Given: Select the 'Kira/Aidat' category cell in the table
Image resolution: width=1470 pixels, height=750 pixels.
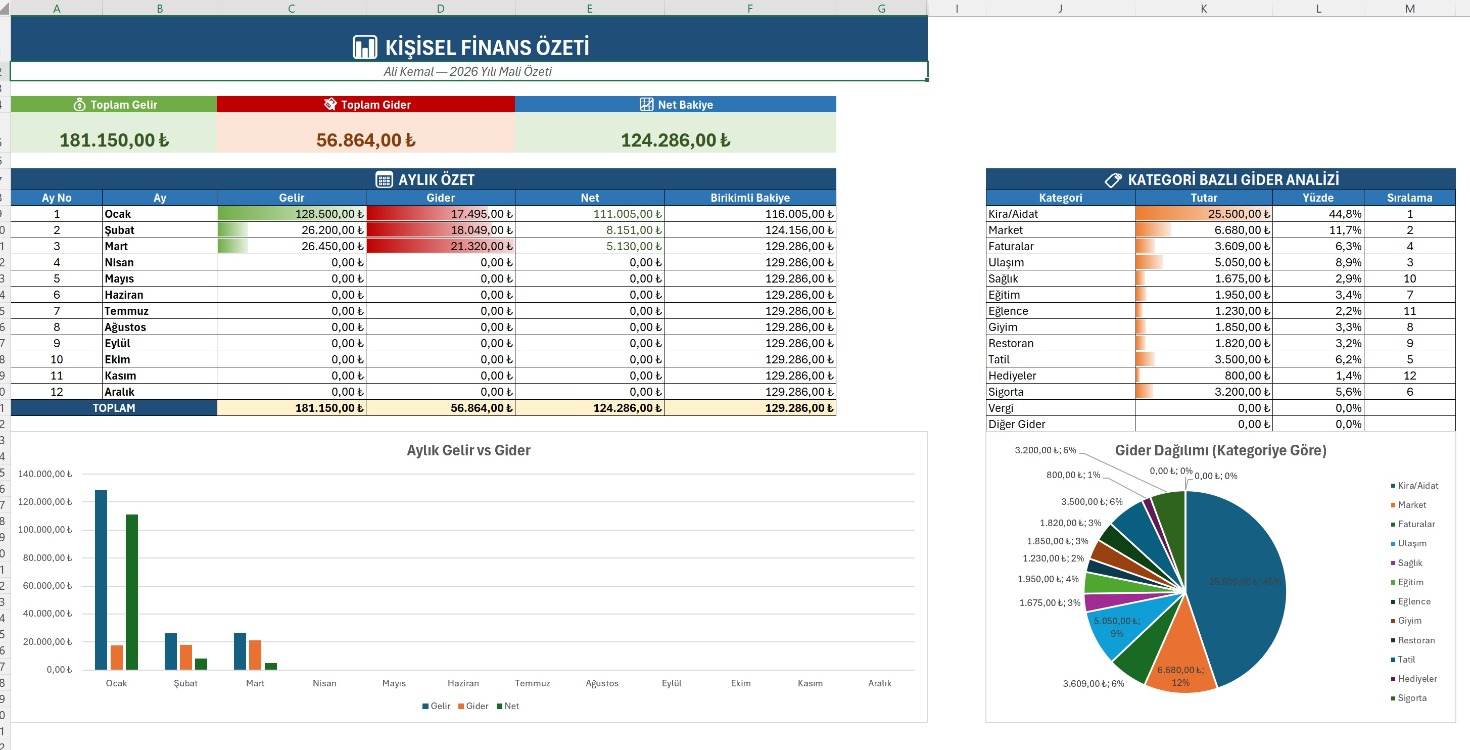Looking at the screenshot, I should point(1061,214).
